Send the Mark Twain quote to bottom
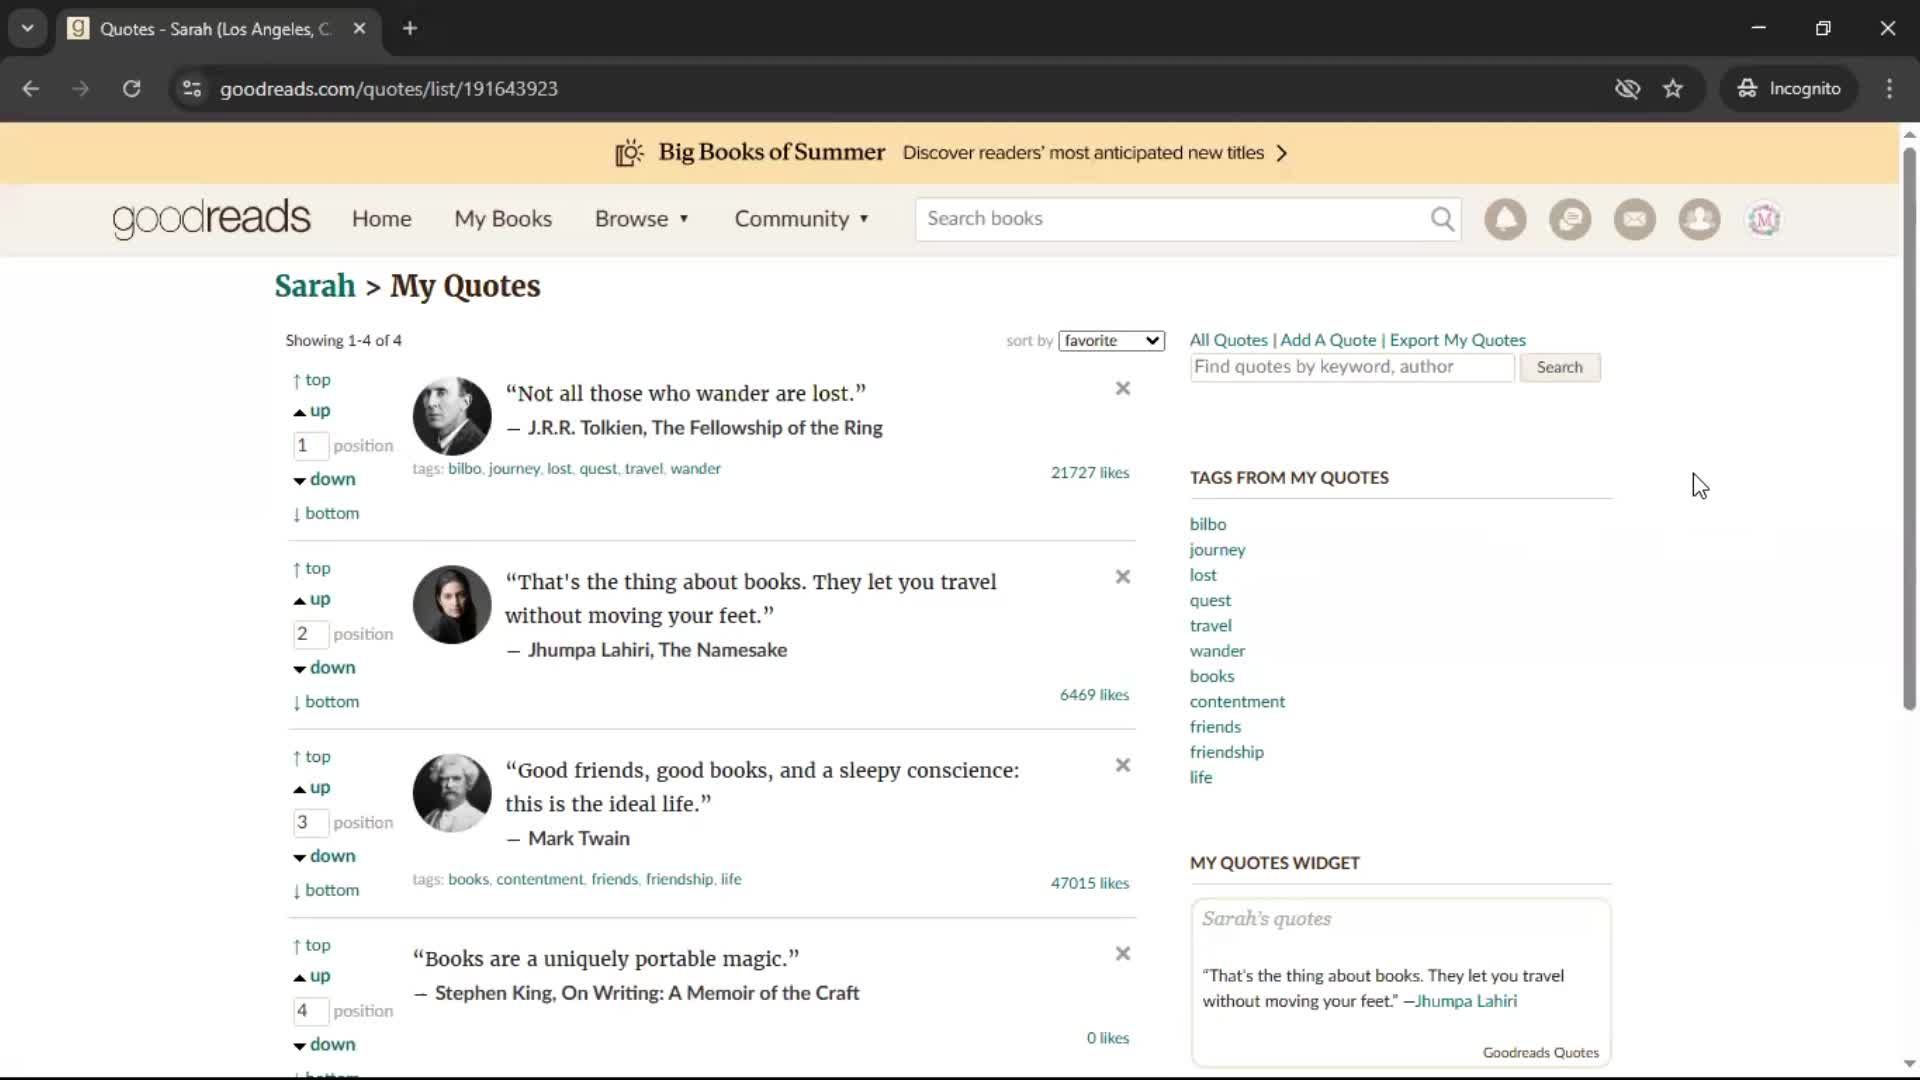 (326, 890)
